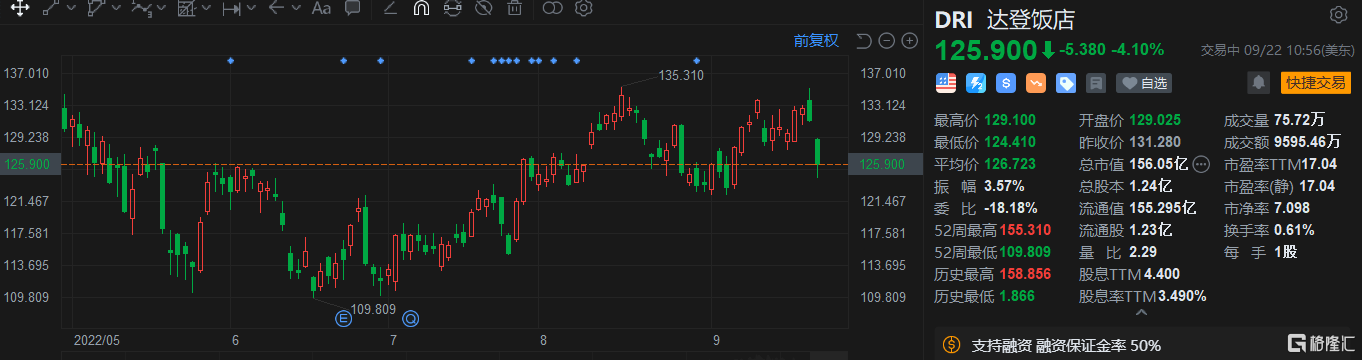Click the 135.310 high price annotation
The height and width of the screenshot is (360, 1362).
click(681, 75)
